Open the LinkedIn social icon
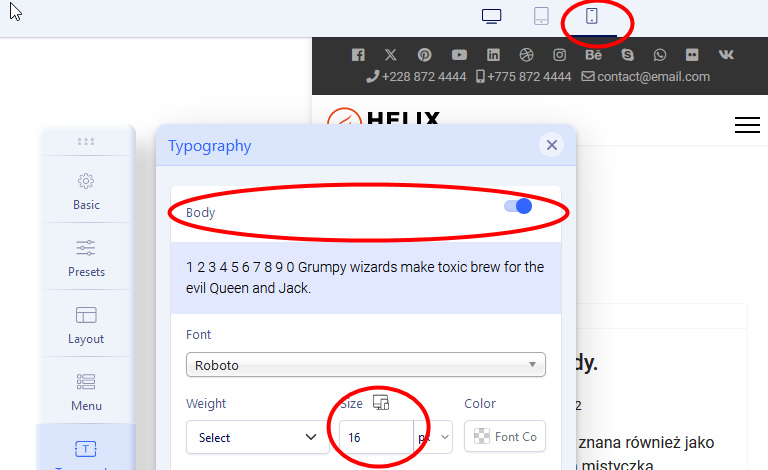Viewport: 768px width, 470px height. [x=493, y=55]
